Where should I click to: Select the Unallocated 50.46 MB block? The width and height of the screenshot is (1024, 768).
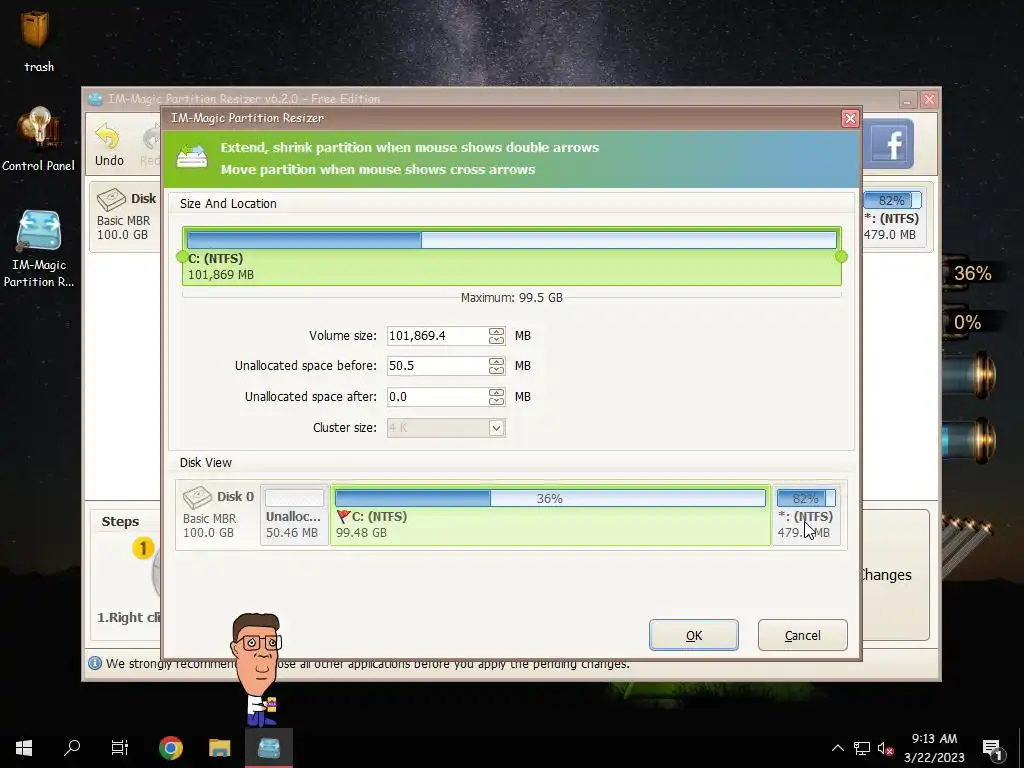[x=294, y=515]
